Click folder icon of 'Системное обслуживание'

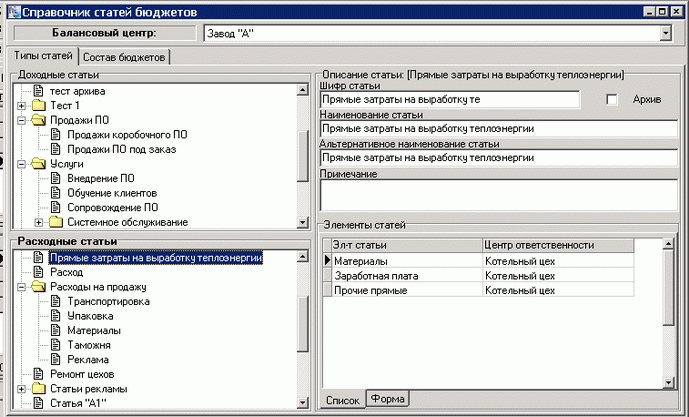[56, 222]
